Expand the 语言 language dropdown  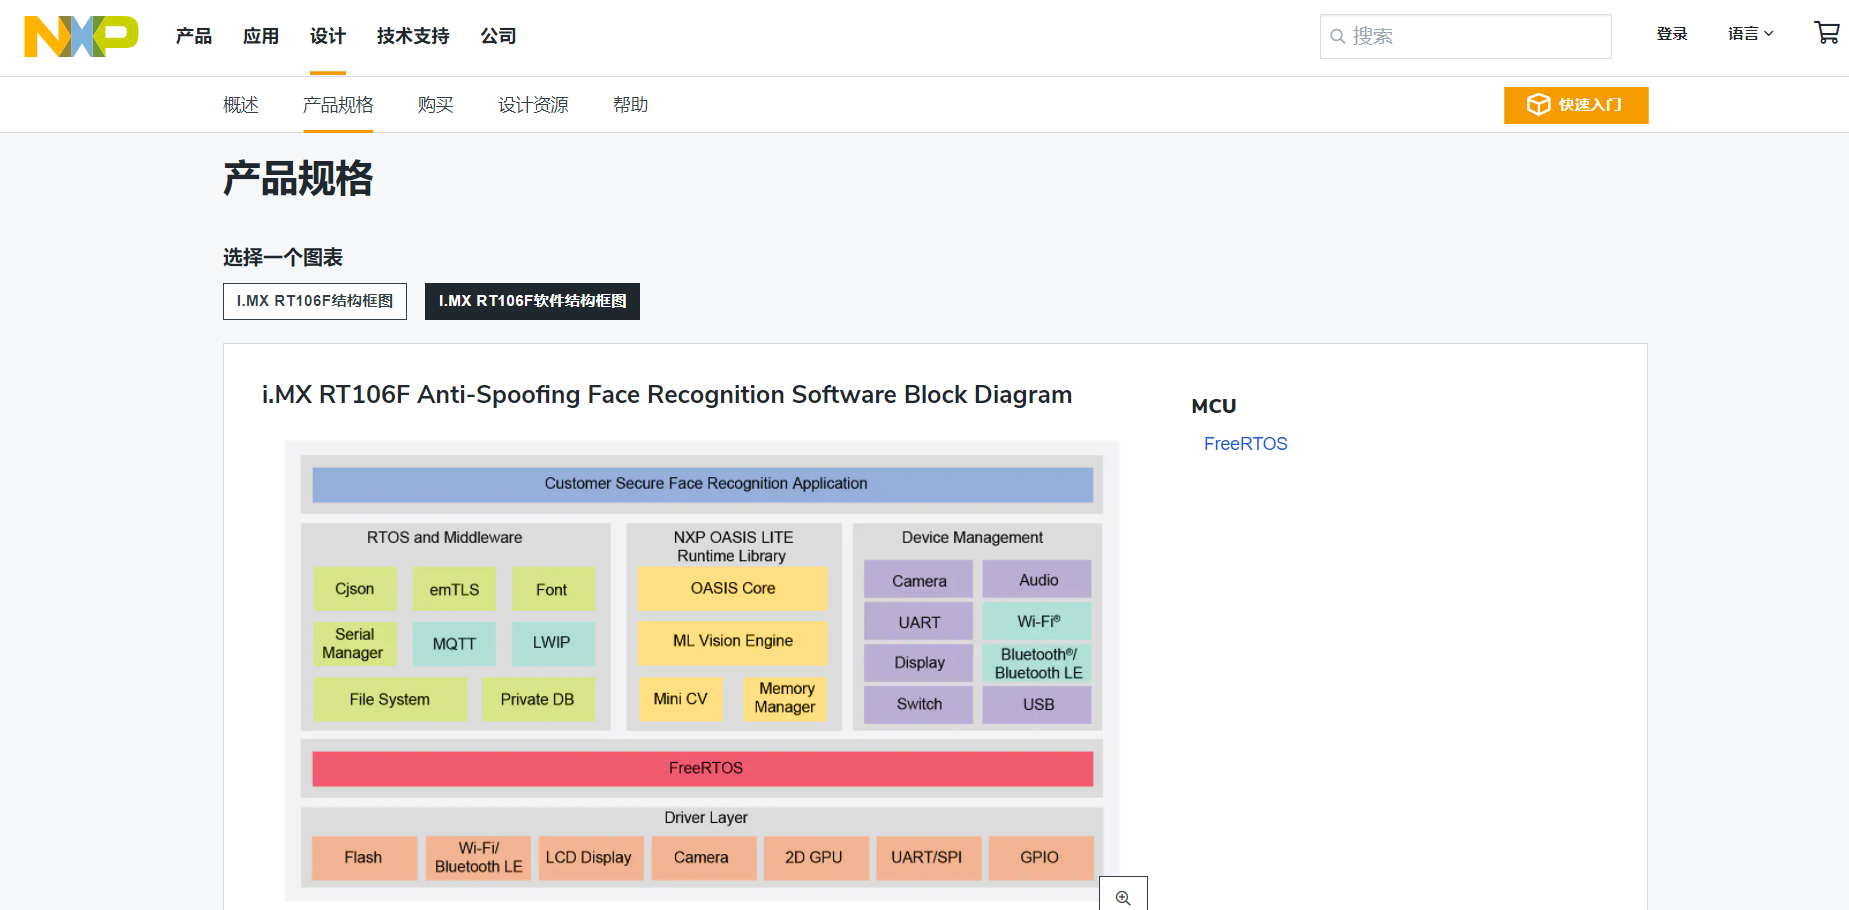point(1751,34)
